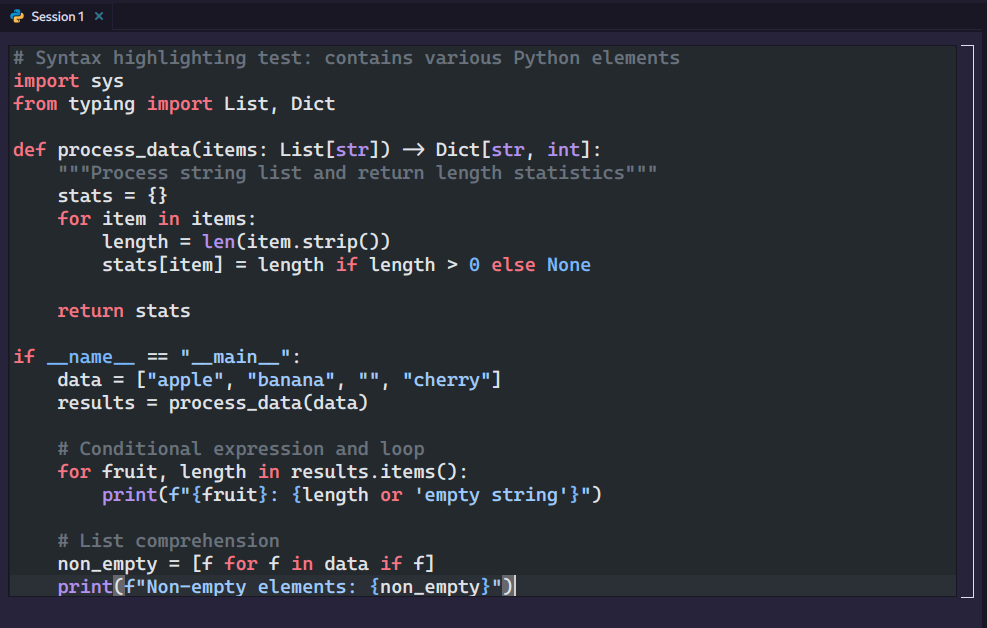This screenshot has width=987, height=628.
Task: Click the cell bracket marker at the right edge
Action: pyautogui.click(x=967, y=321)
